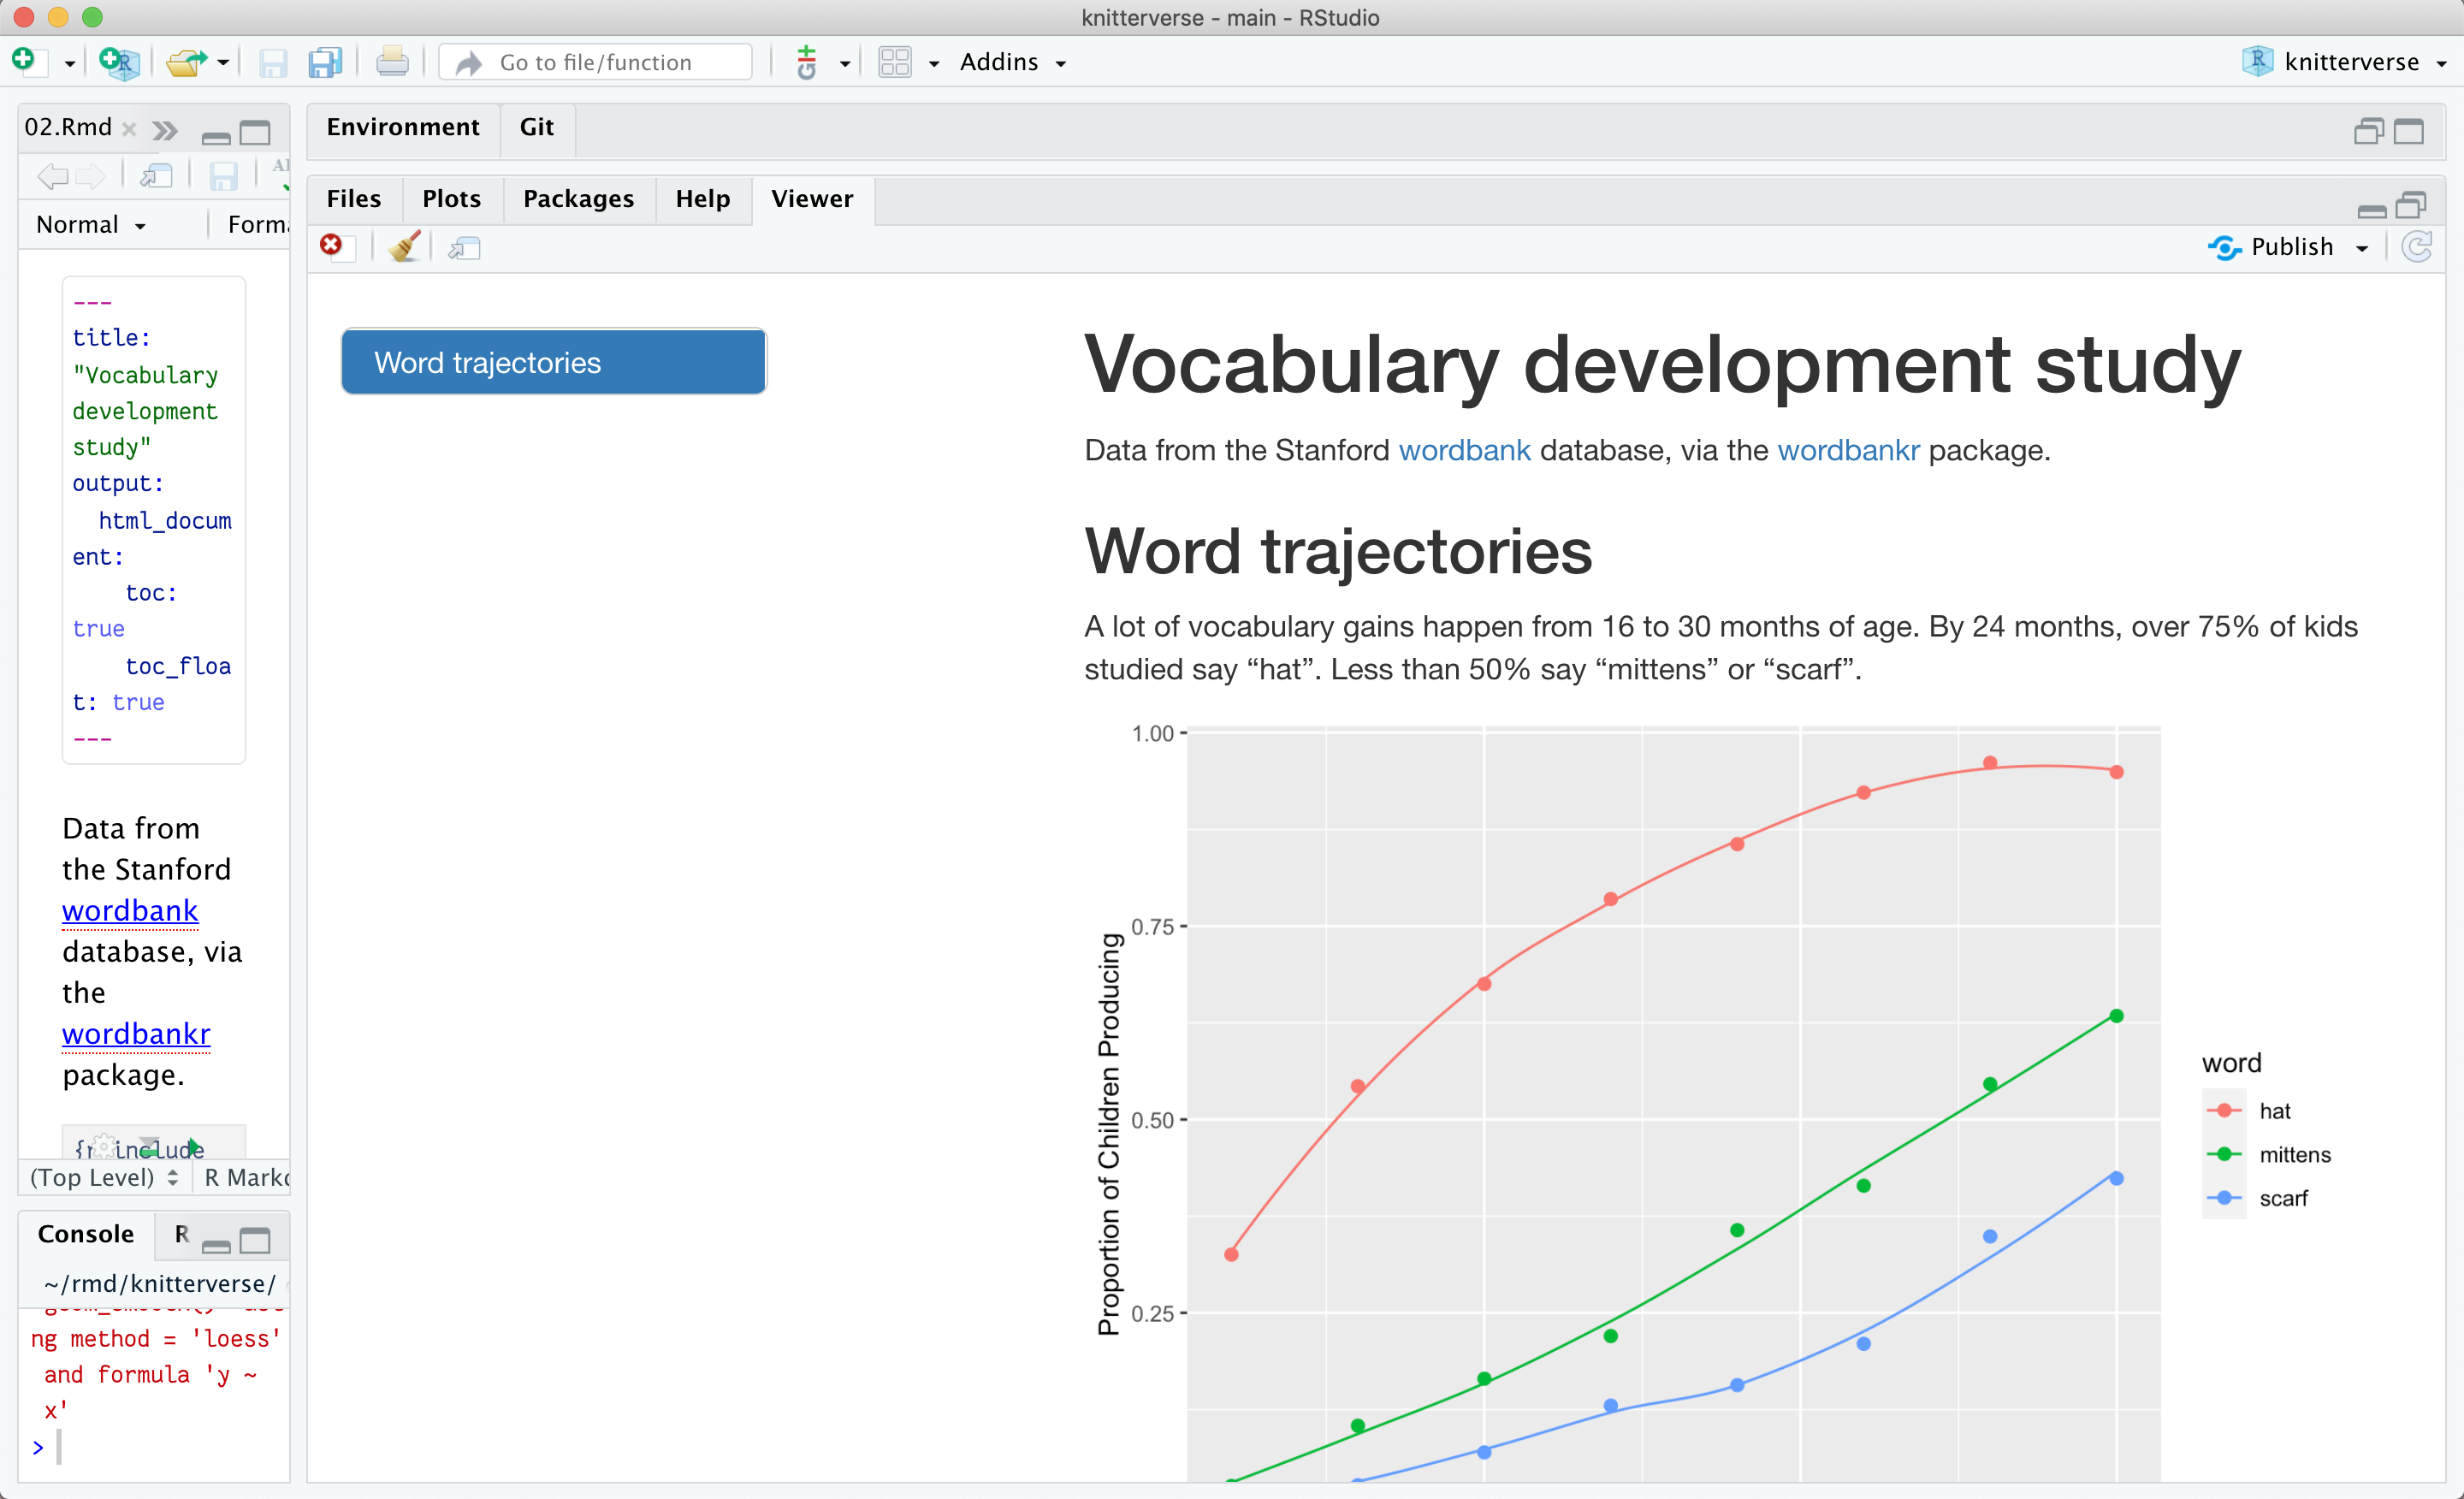This screenshot has height=1499, width=2464.
Task: Jump to Word trajectories in TOC
Action: click(554, 362)
